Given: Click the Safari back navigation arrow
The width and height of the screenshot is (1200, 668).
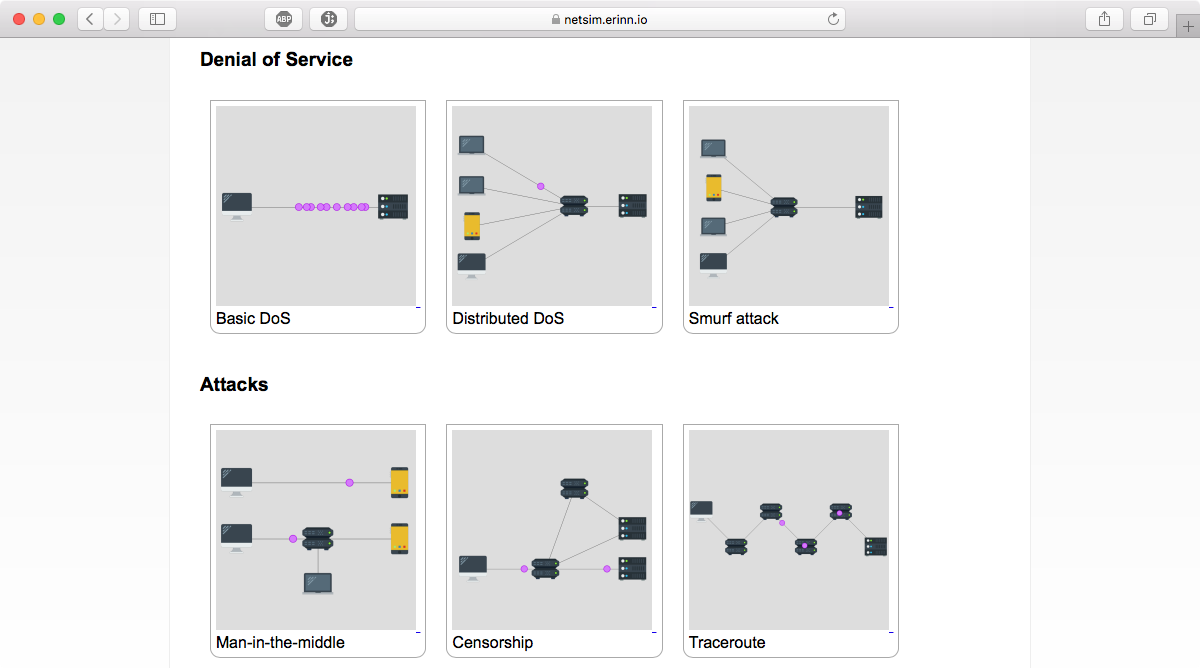Looking at the screenshot, I should (x=91, y=19).
